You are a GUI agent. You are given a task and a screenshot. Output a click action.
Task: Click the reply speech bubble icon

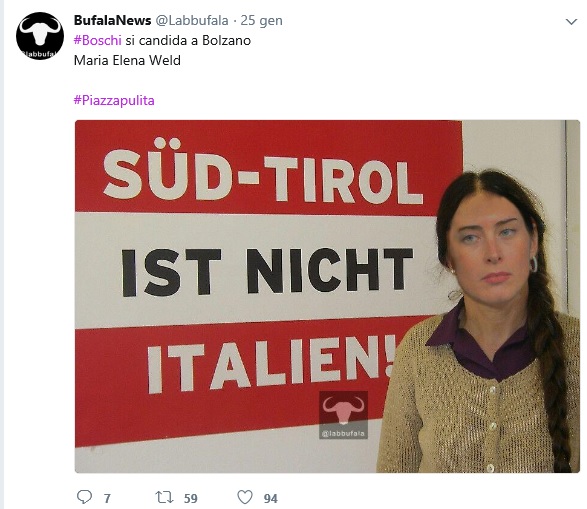click(84, 497)
